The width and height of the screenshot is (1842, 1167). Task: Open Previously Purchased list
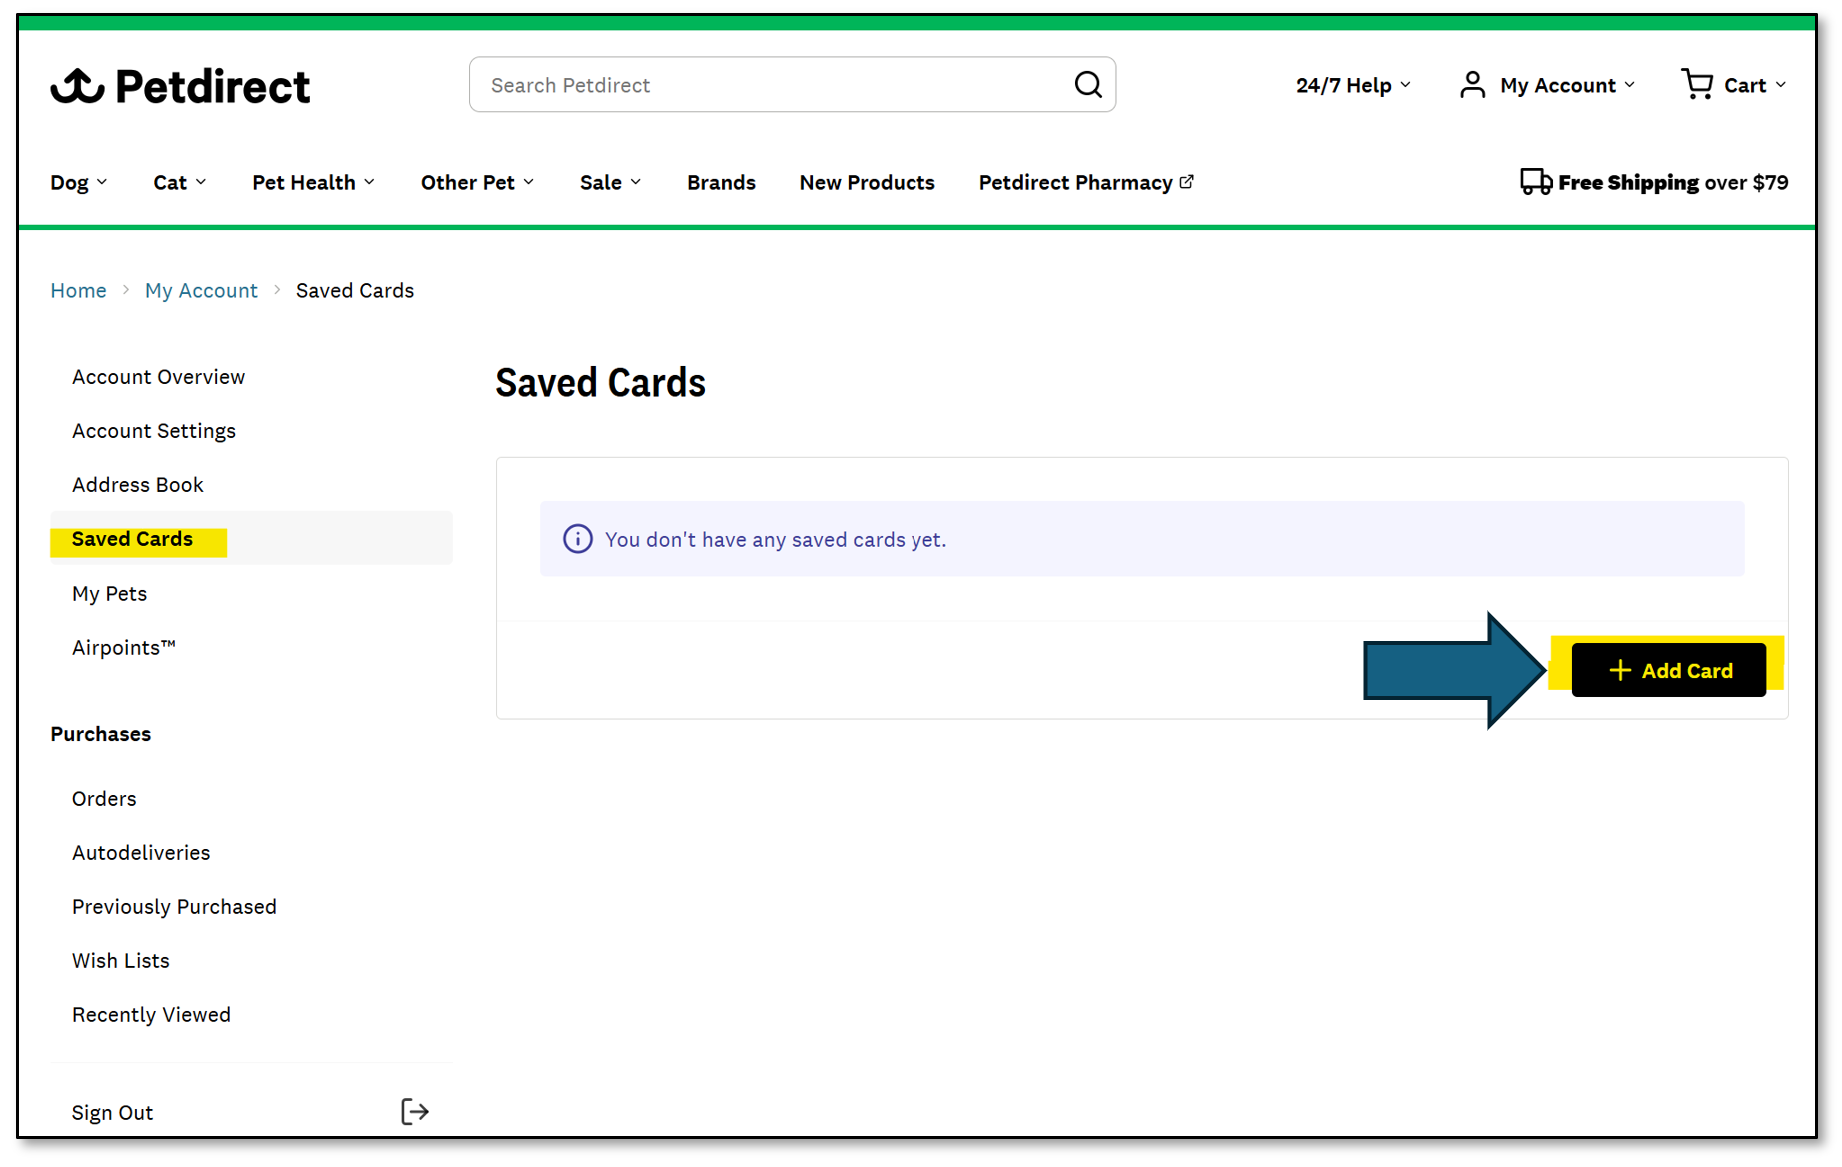[174, 907]
